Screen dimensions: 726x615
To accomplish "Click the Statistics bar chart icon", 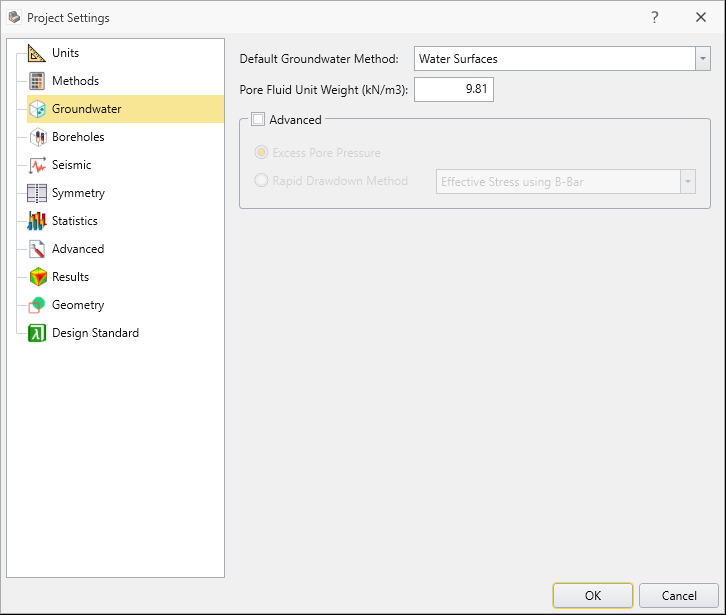I will click(x=37, y=221).
